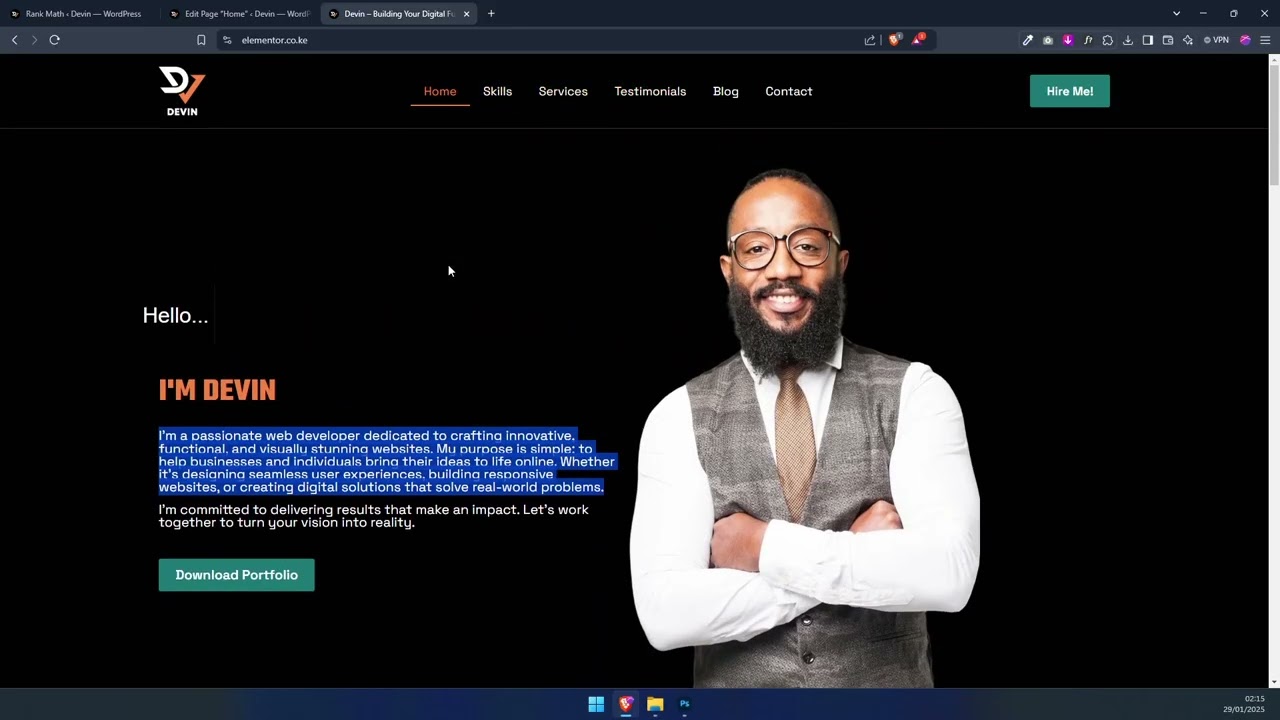Image resolution: width=1280 pixels, height=720 pixels.
Task: Open the browser downloads icon
Action: click(x=1127, y=40)
